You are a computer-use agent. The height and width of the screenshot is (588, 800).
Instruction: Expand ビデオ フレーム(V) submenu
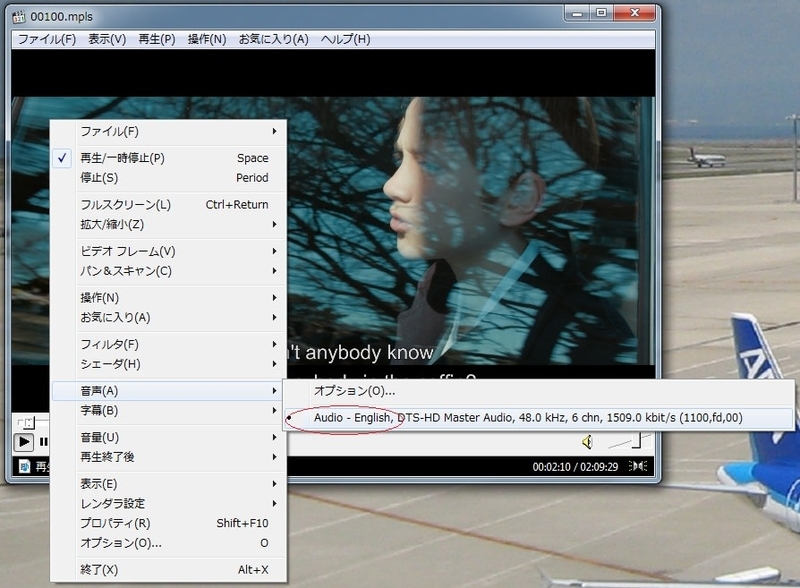click(x=168, y=251)
